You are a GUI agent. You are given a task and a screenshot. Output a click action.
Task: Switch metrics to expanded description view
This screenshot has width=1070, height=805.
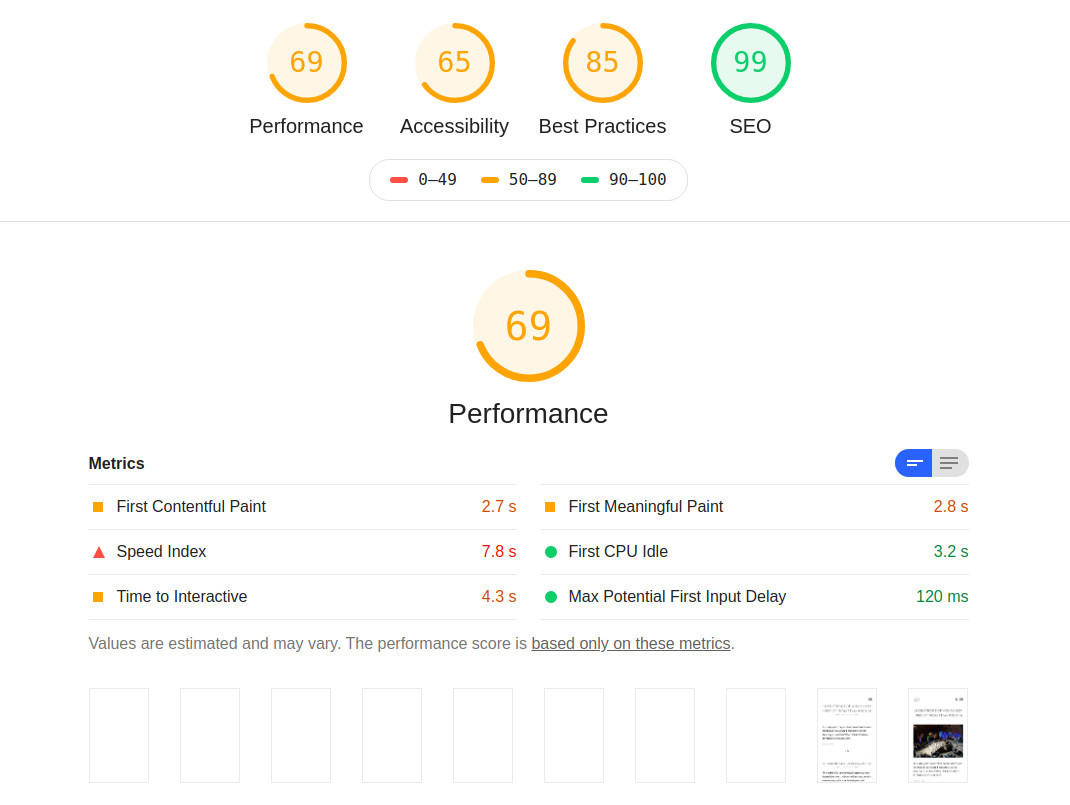coord(950,463)
